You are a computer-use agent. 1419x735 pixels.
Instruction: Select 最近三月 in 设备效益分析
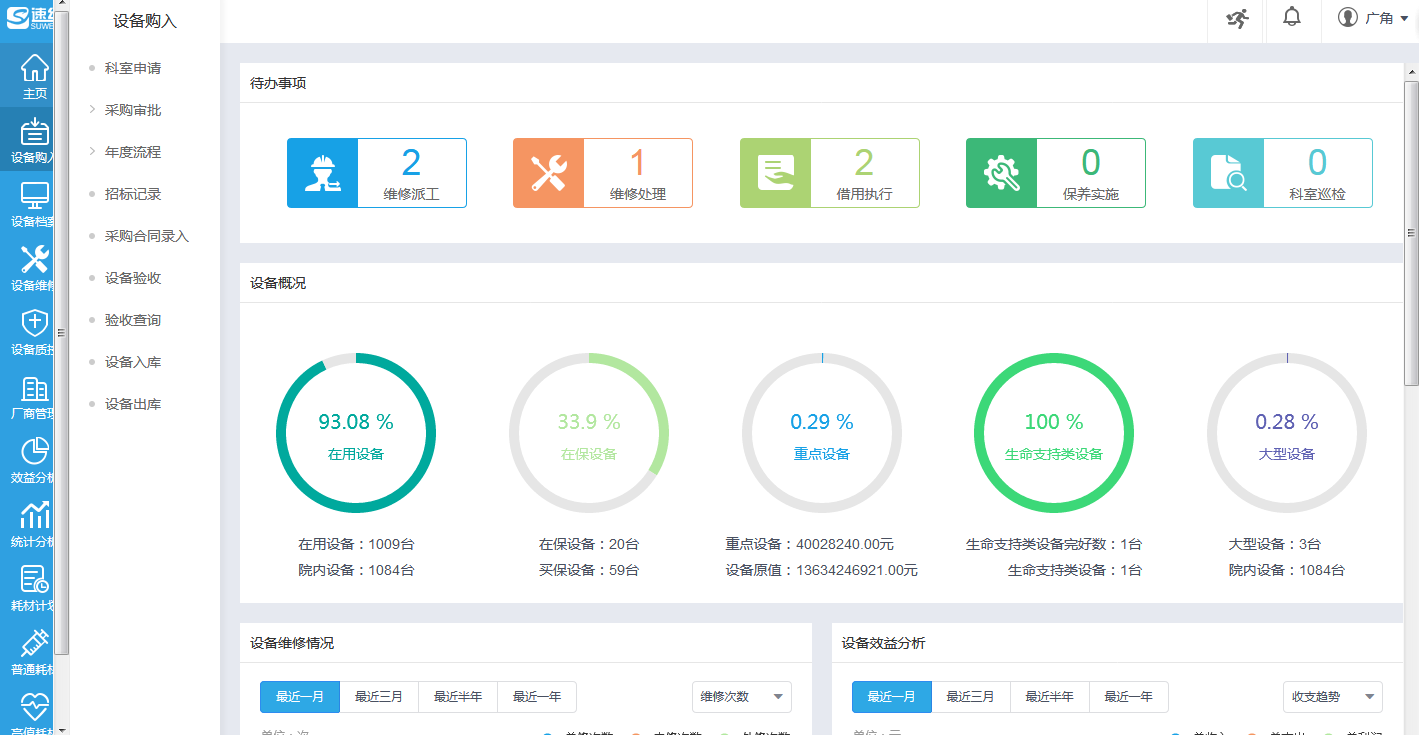click(x=971, y=697)
